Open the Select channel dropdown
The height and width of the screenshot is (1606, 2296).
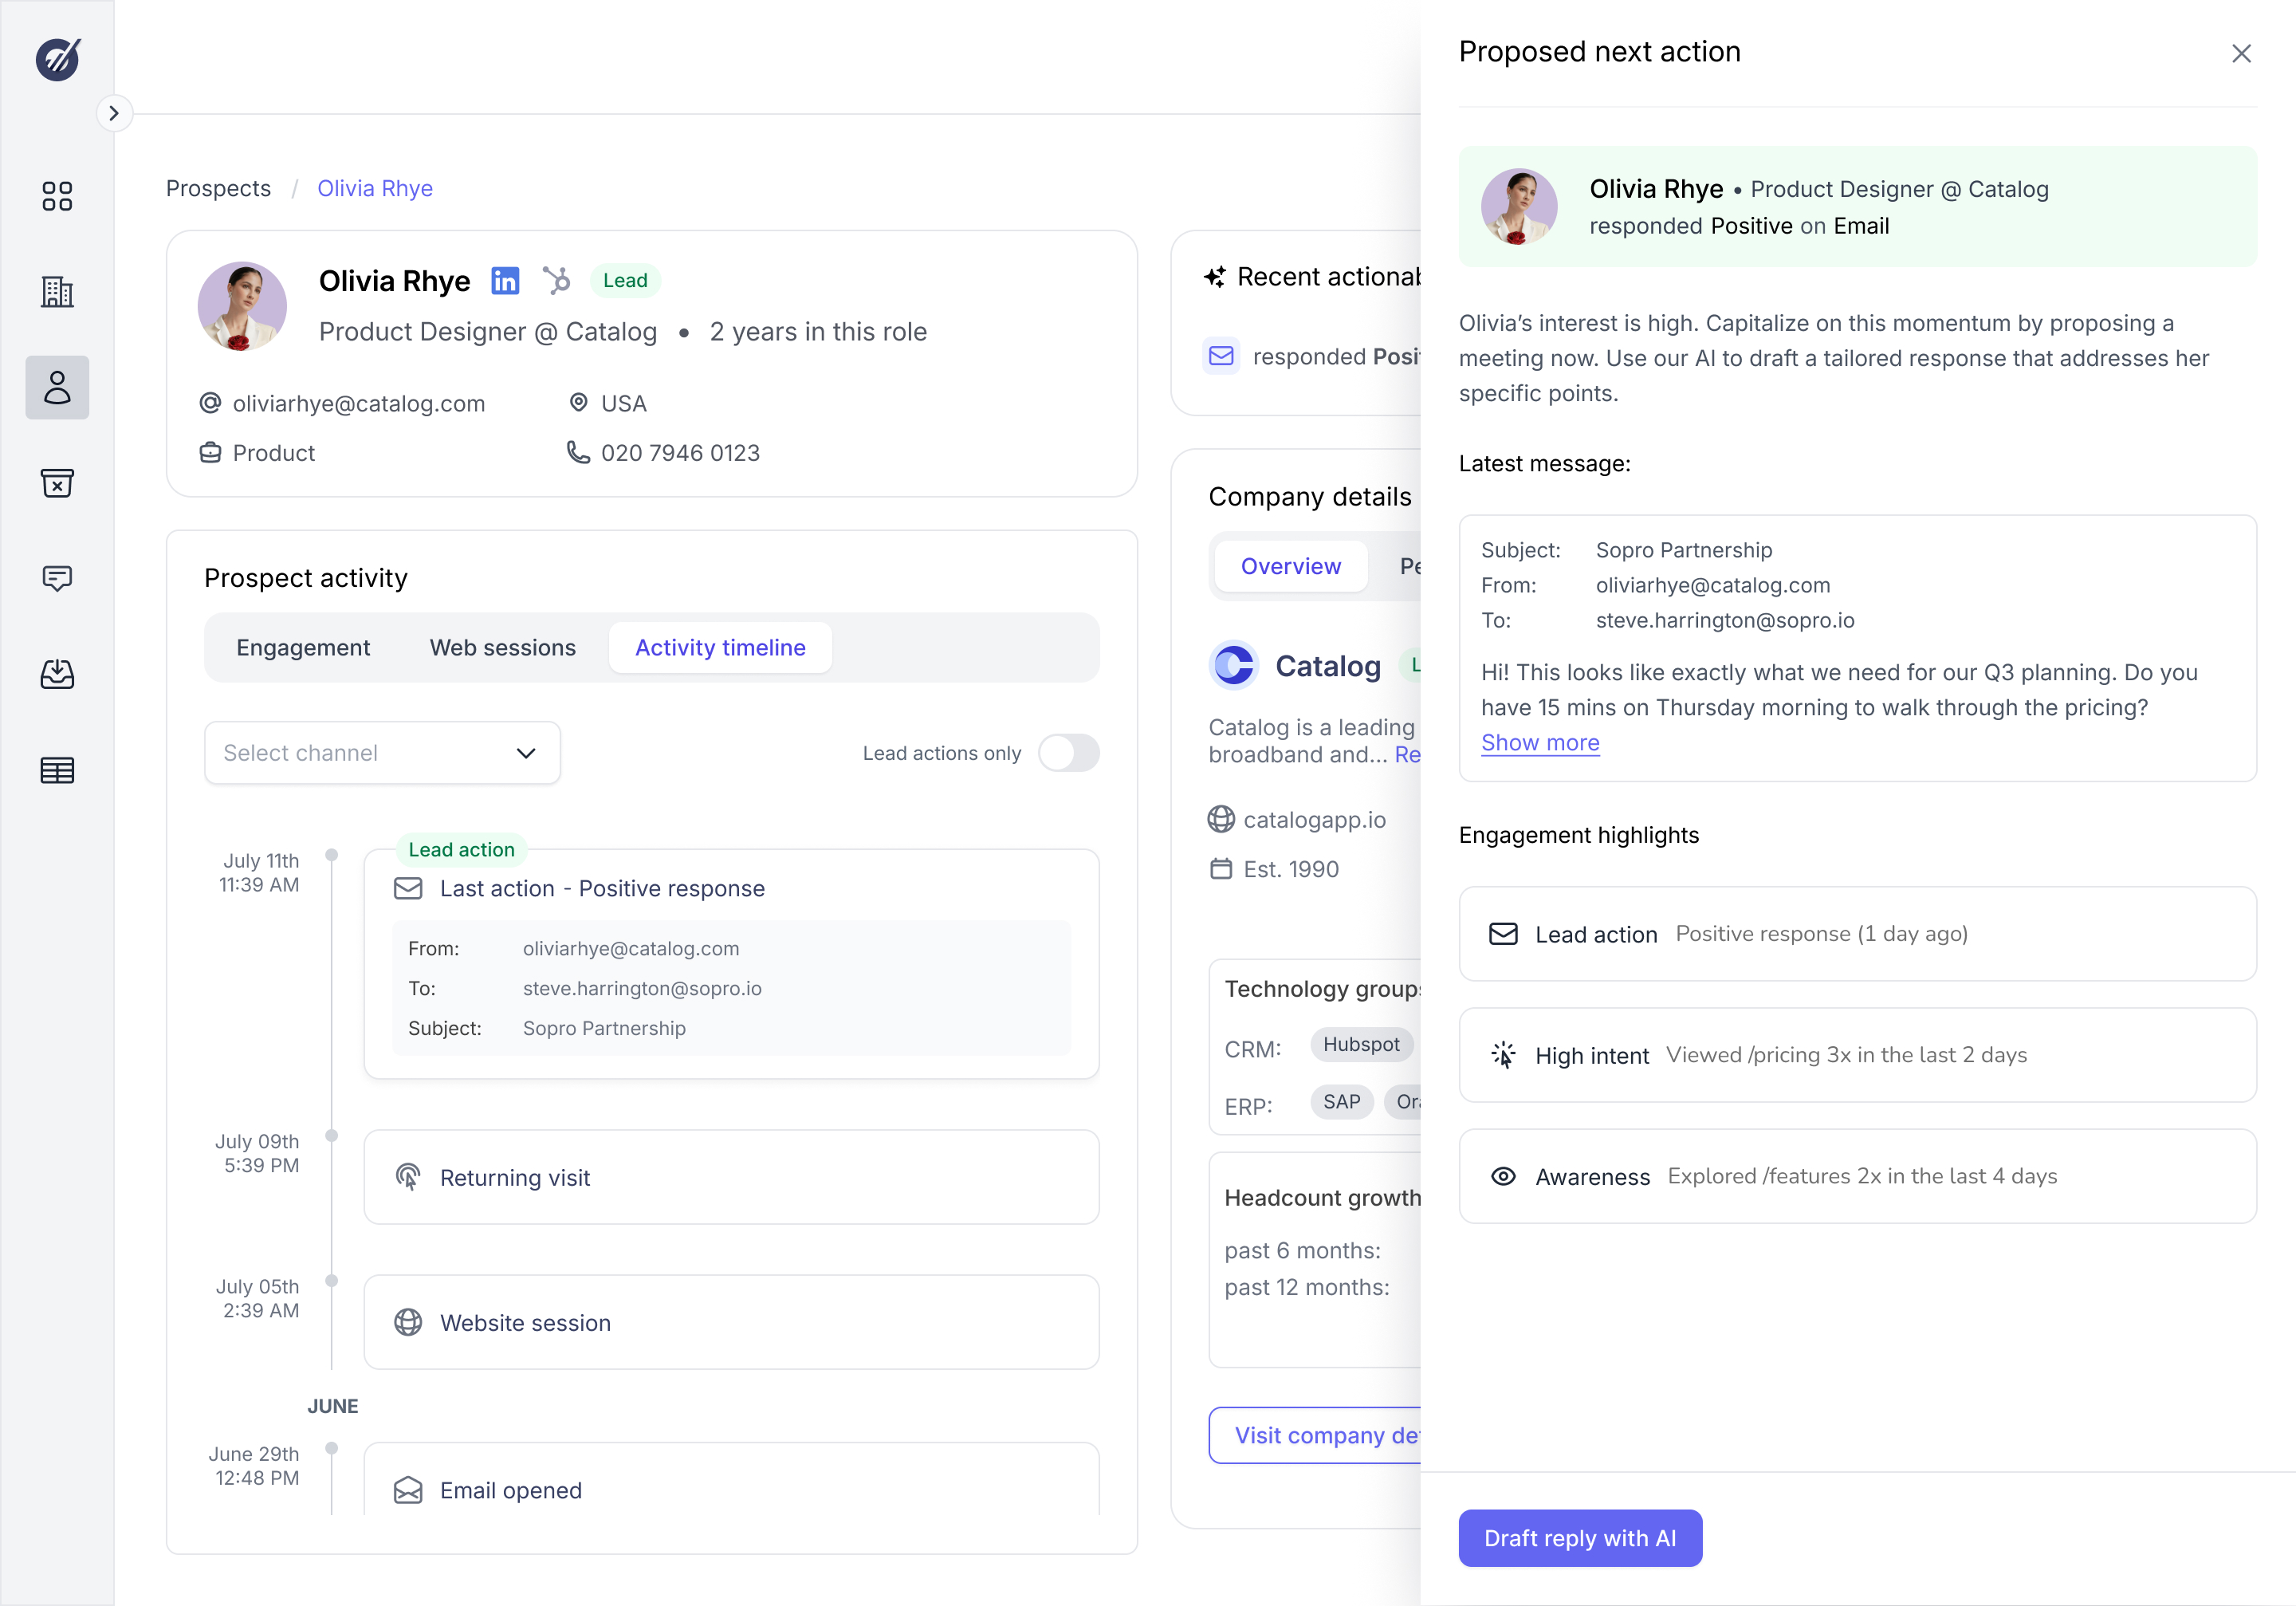click(x=382, y=753)
